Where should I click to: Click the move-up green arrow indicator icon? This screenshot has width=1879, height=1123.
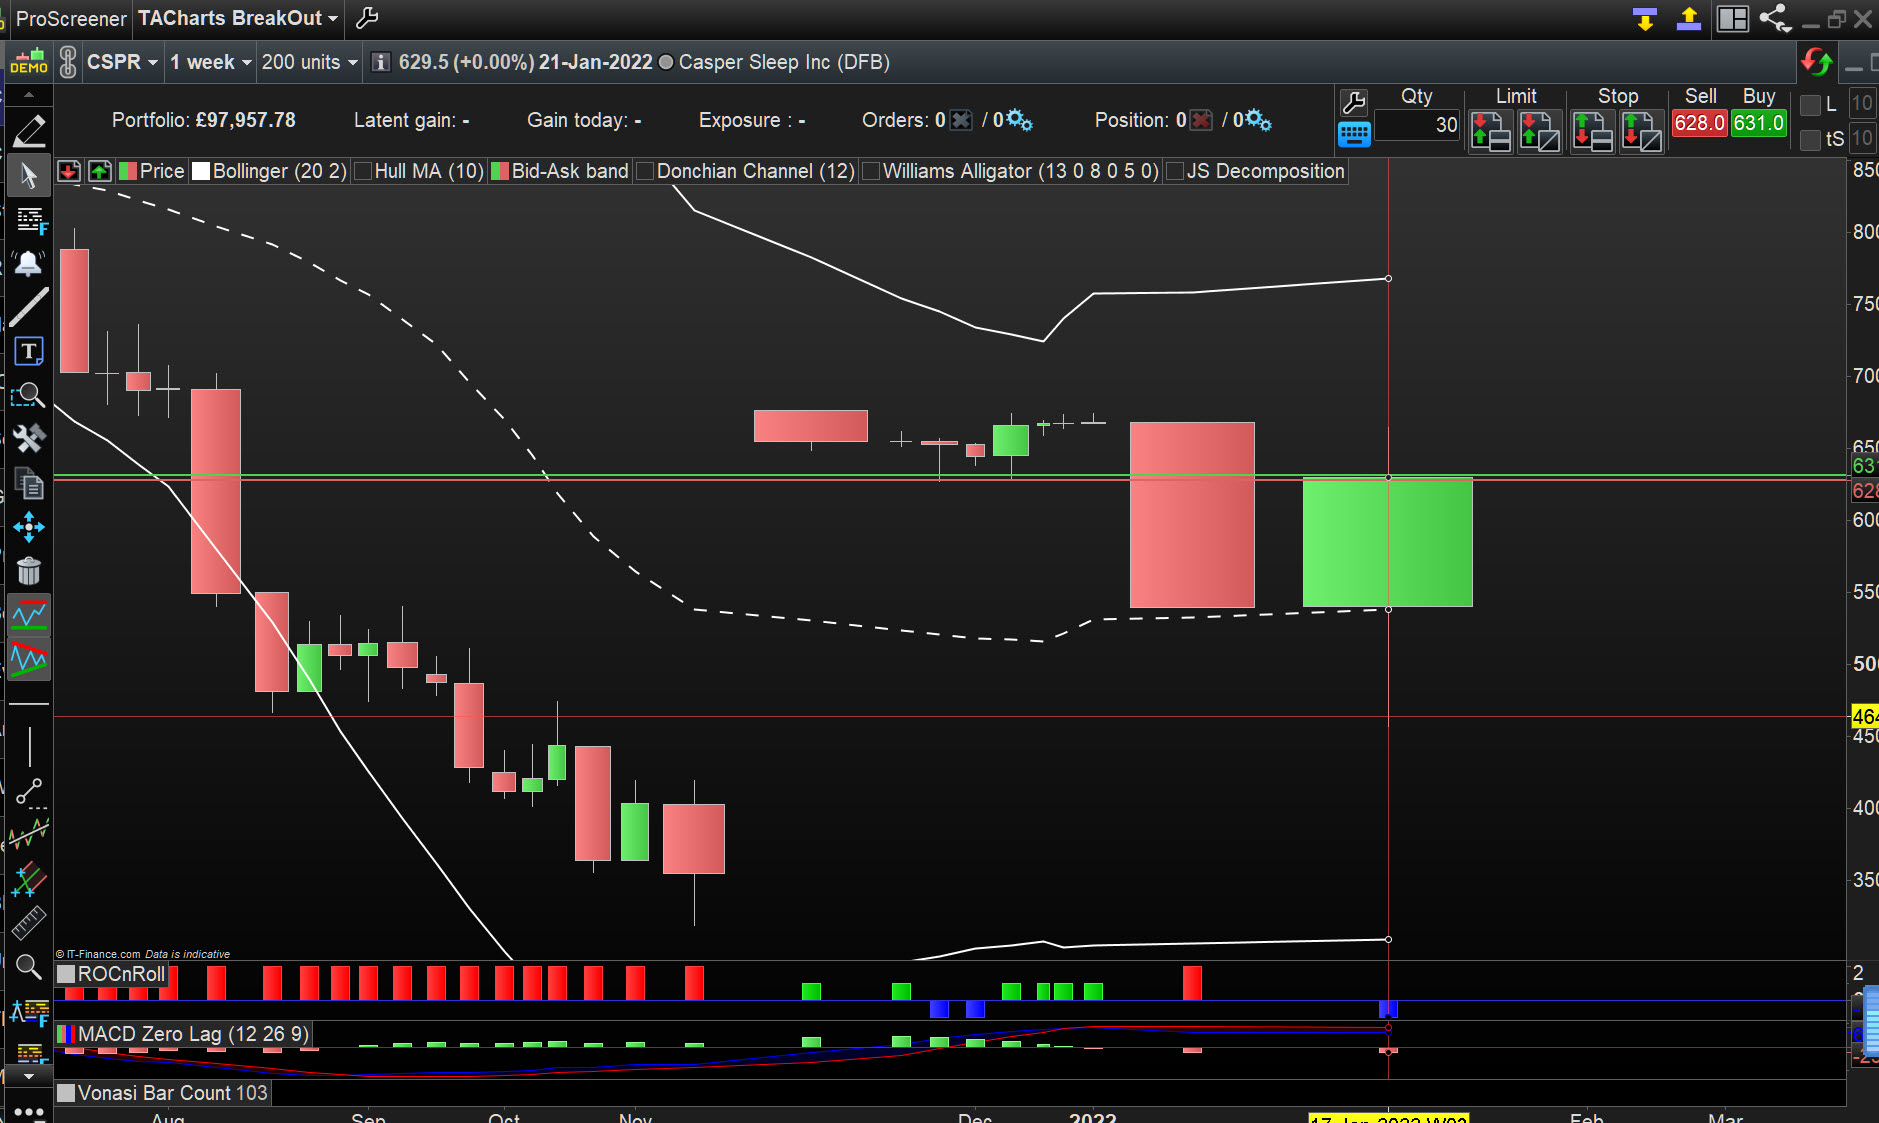point(99,171)
